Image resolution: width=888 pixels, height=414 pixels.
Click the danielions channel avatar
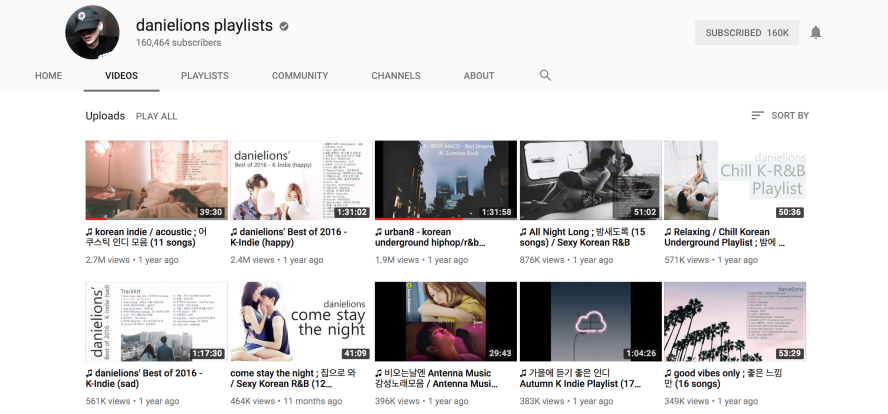pos(92,32)
